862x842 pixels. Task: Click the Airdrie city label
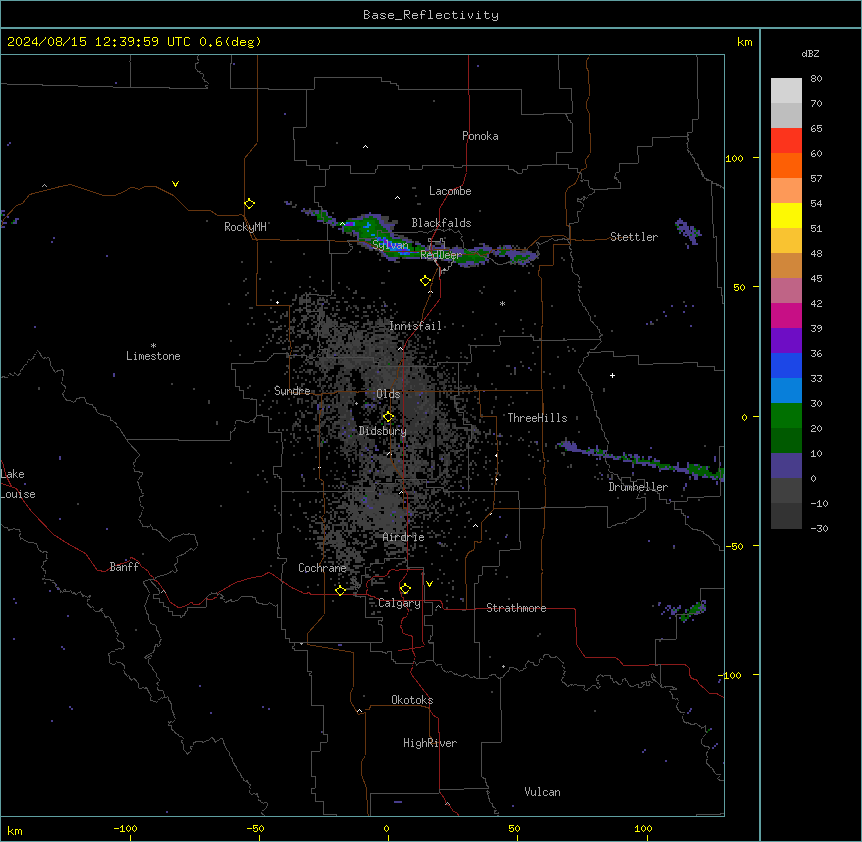click(x=404, y=537)
